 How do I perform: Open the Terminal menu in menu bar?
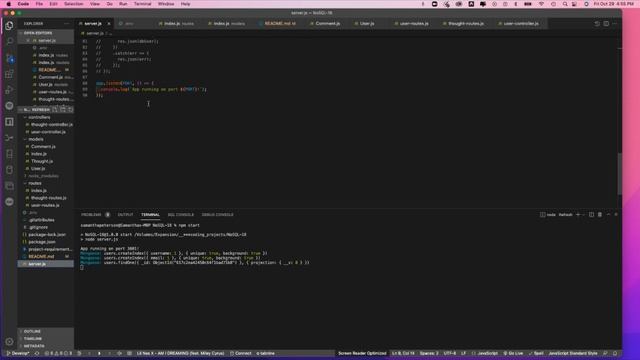coord(142,4)
